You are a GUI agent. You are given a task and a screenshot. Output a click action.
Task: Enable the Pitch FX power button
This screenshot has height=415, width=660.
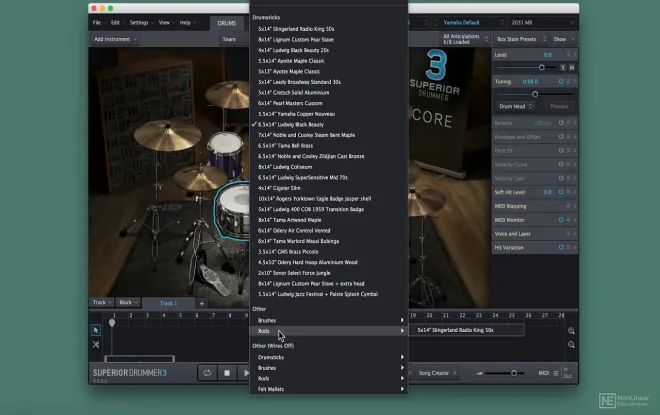click(561, 150)
